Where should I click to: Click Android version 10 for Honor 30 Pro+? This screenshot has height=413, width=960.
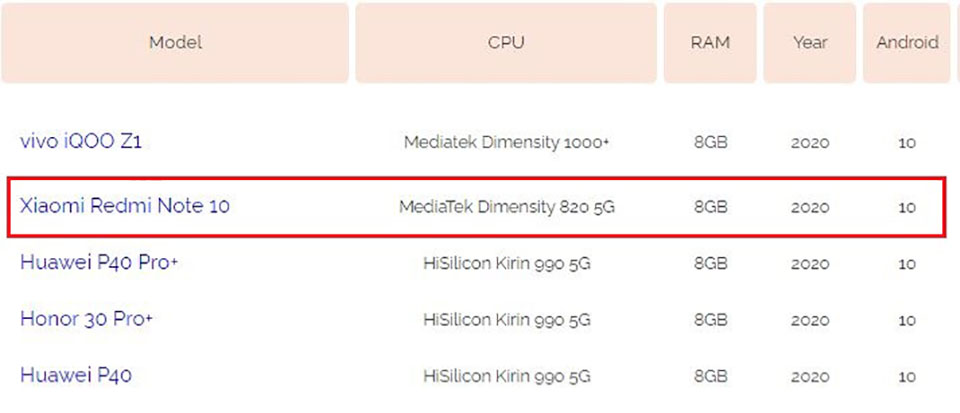pyautogui.click(x=907, y=321)
